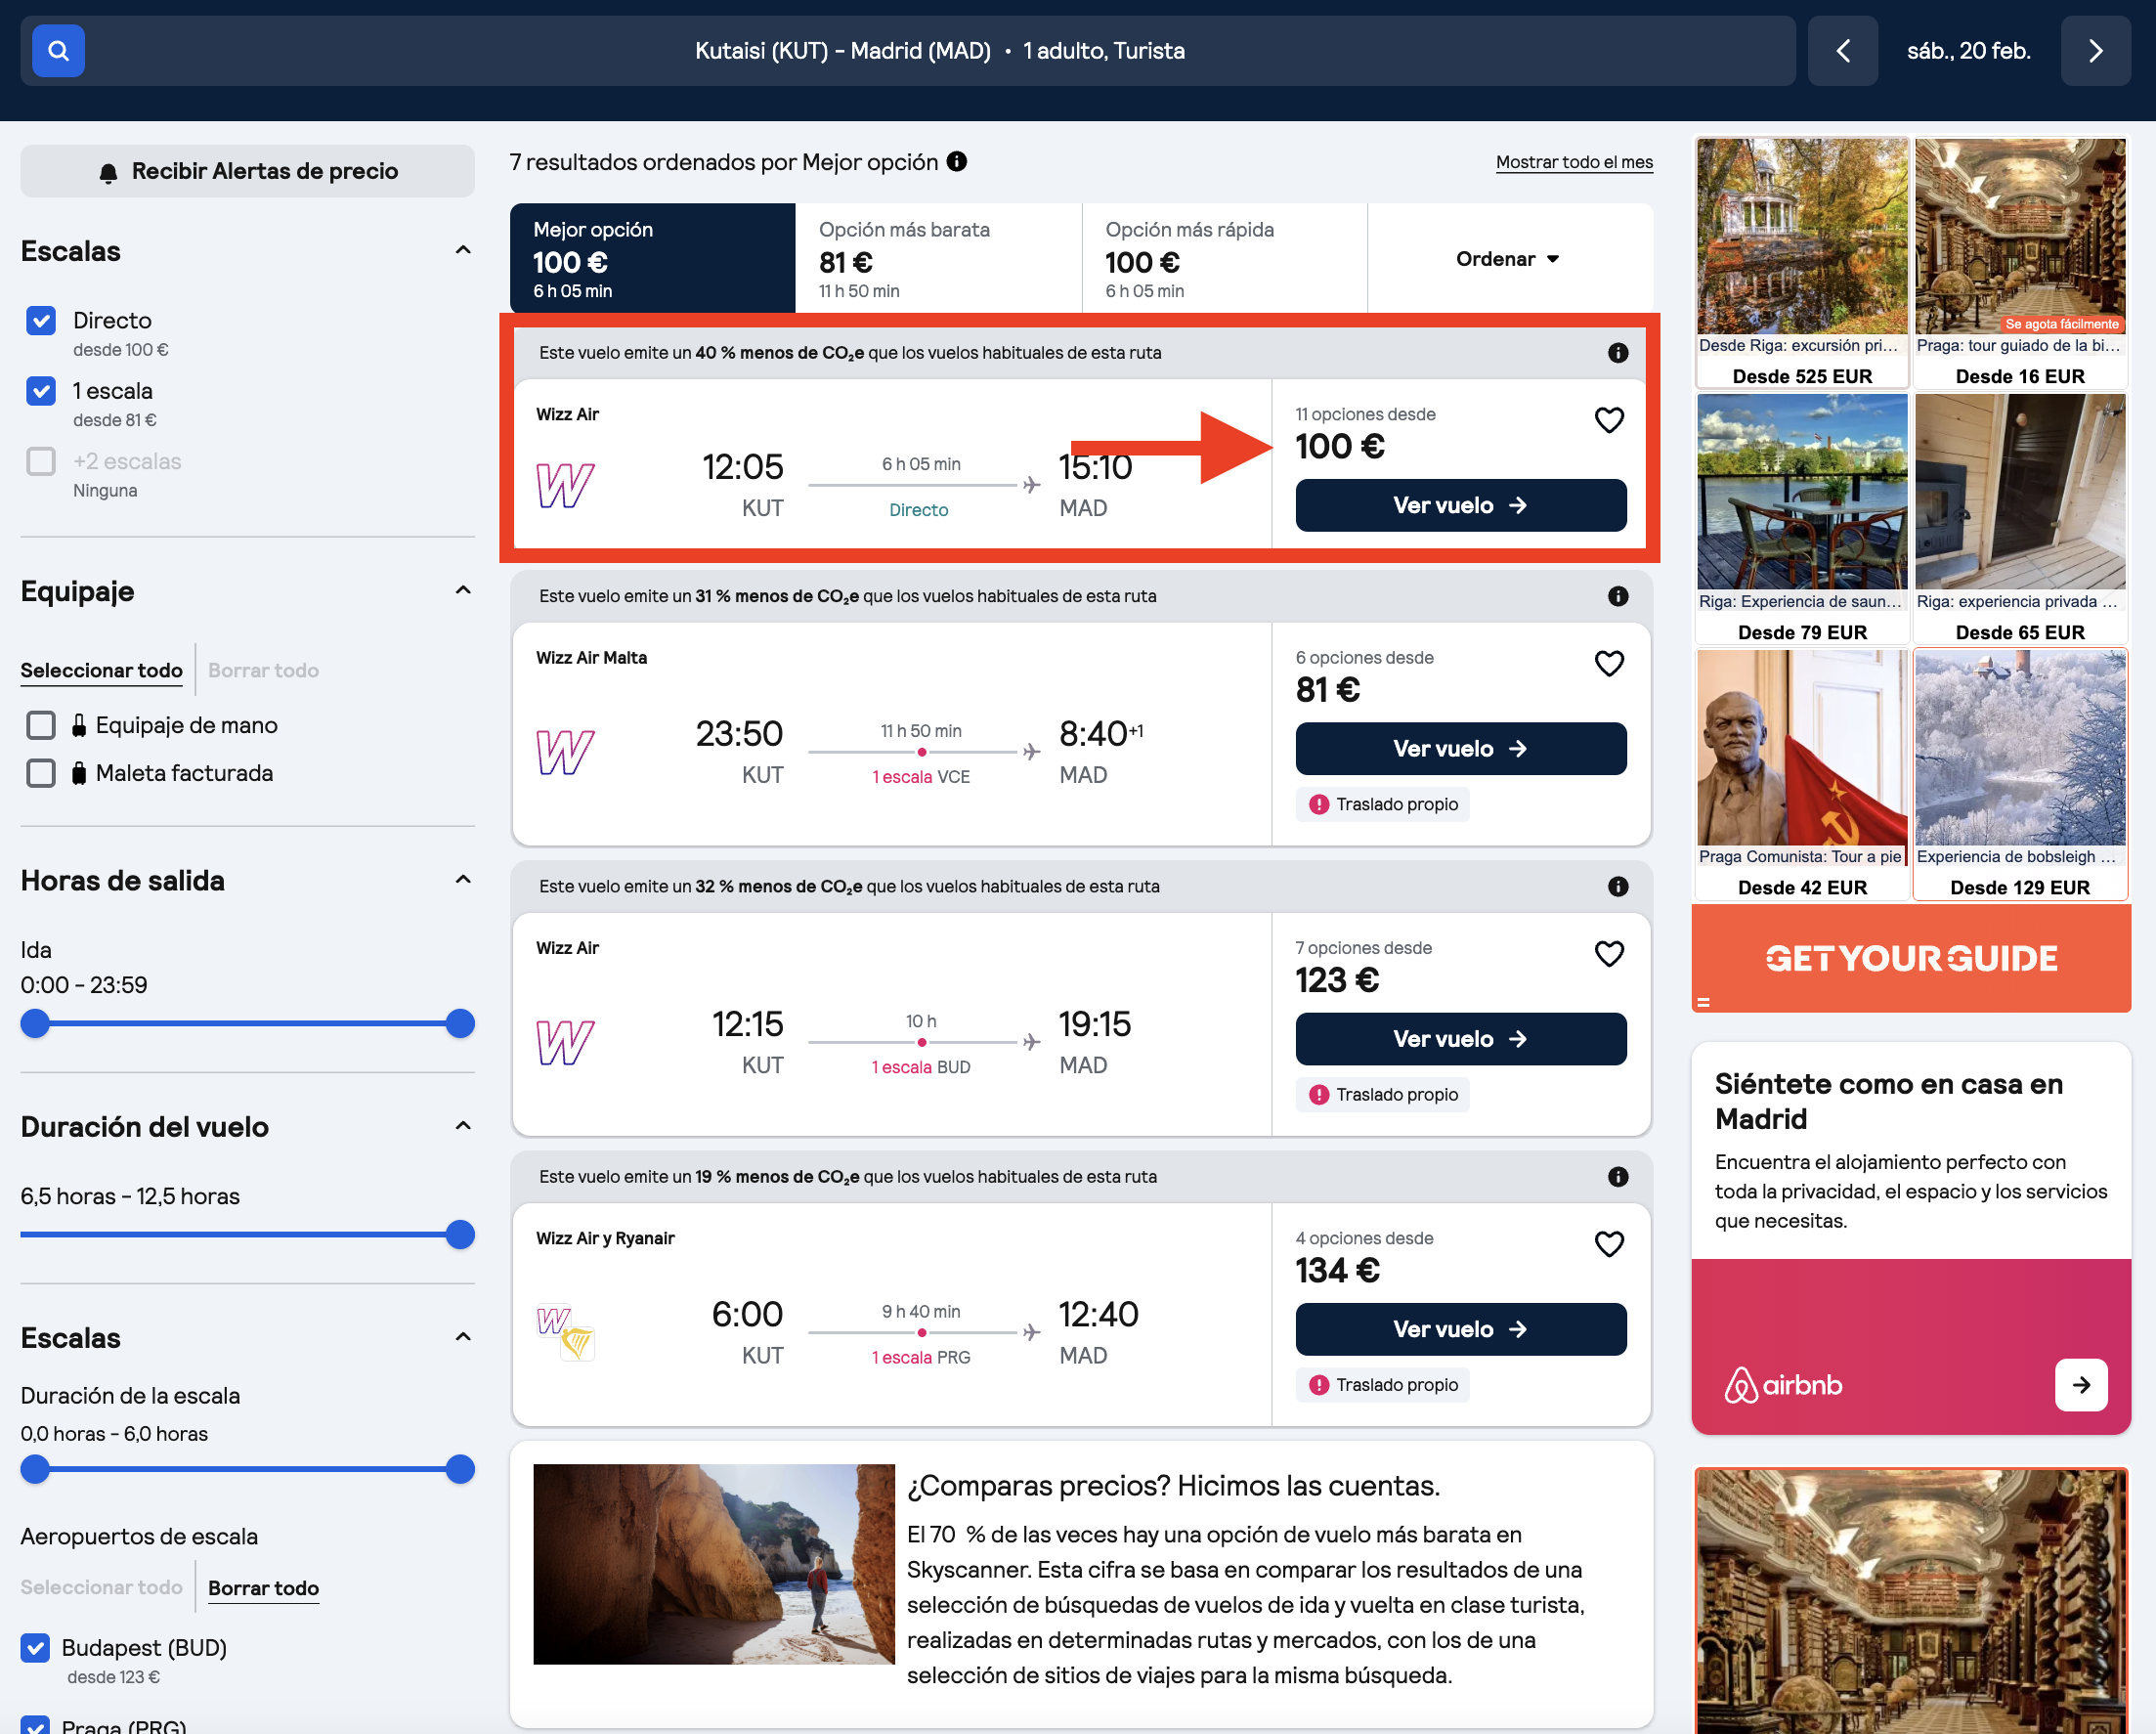Collapse the top Escalas filter section

tap(463, 250)
